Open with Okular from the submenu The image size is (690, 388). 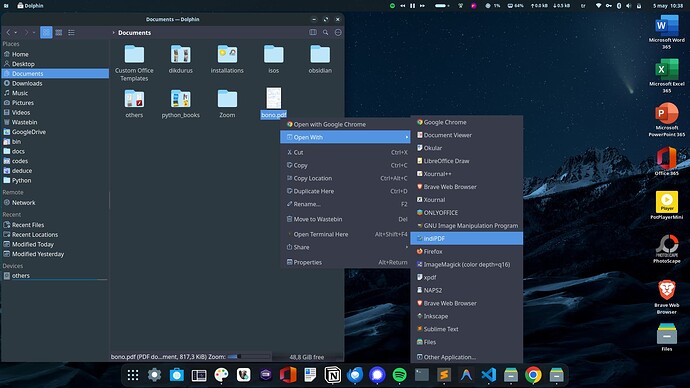pyautogui.click(x=466, y=148)
